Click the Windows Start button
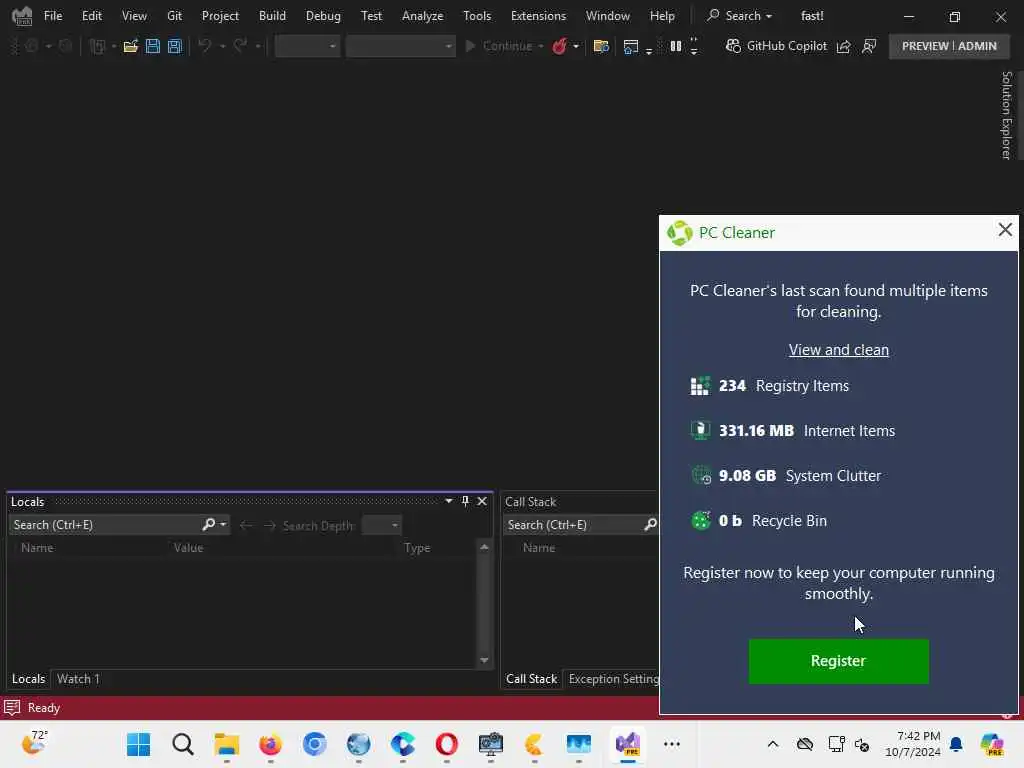This screenshot has height=768, width=1024. [138, 744]
